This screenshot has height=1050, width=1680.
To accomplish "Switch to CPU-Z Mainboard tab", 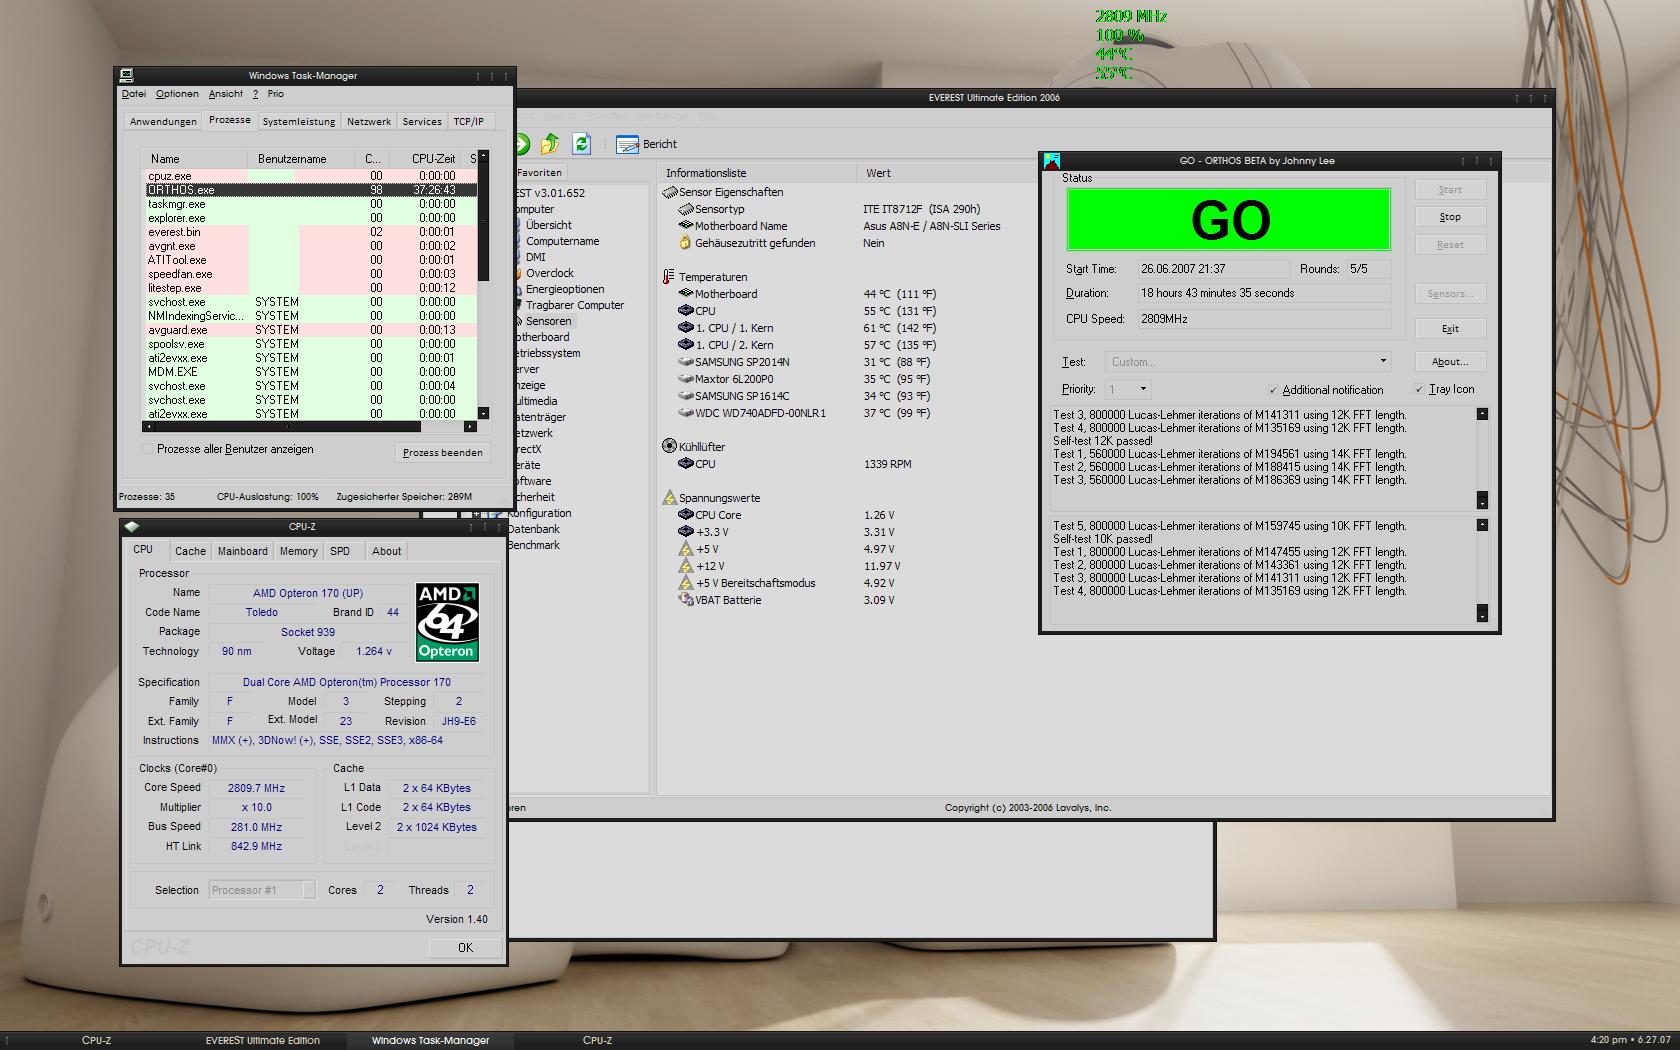I will (243, 551).
